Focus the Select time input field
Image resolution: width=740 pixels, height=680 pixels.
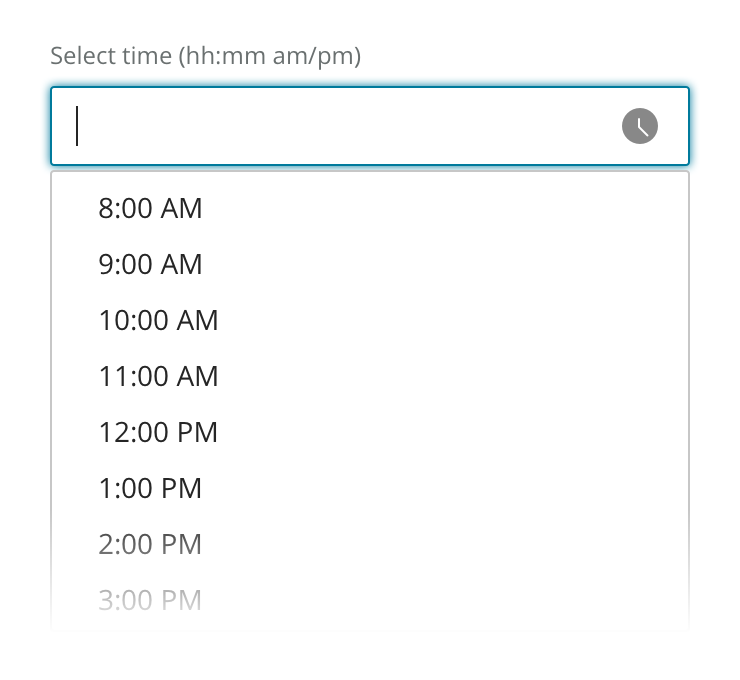coord(340,126)
